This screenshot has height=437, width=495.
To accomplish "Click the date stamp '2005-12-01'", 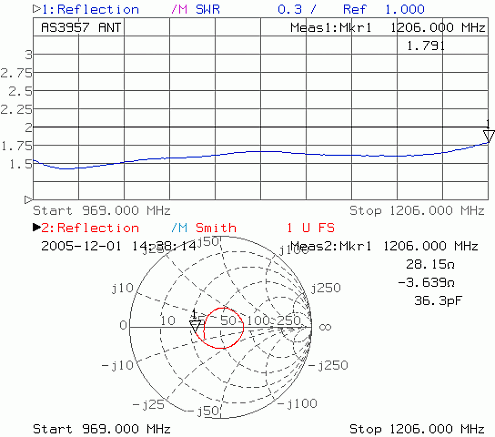I will coord(81,246).
